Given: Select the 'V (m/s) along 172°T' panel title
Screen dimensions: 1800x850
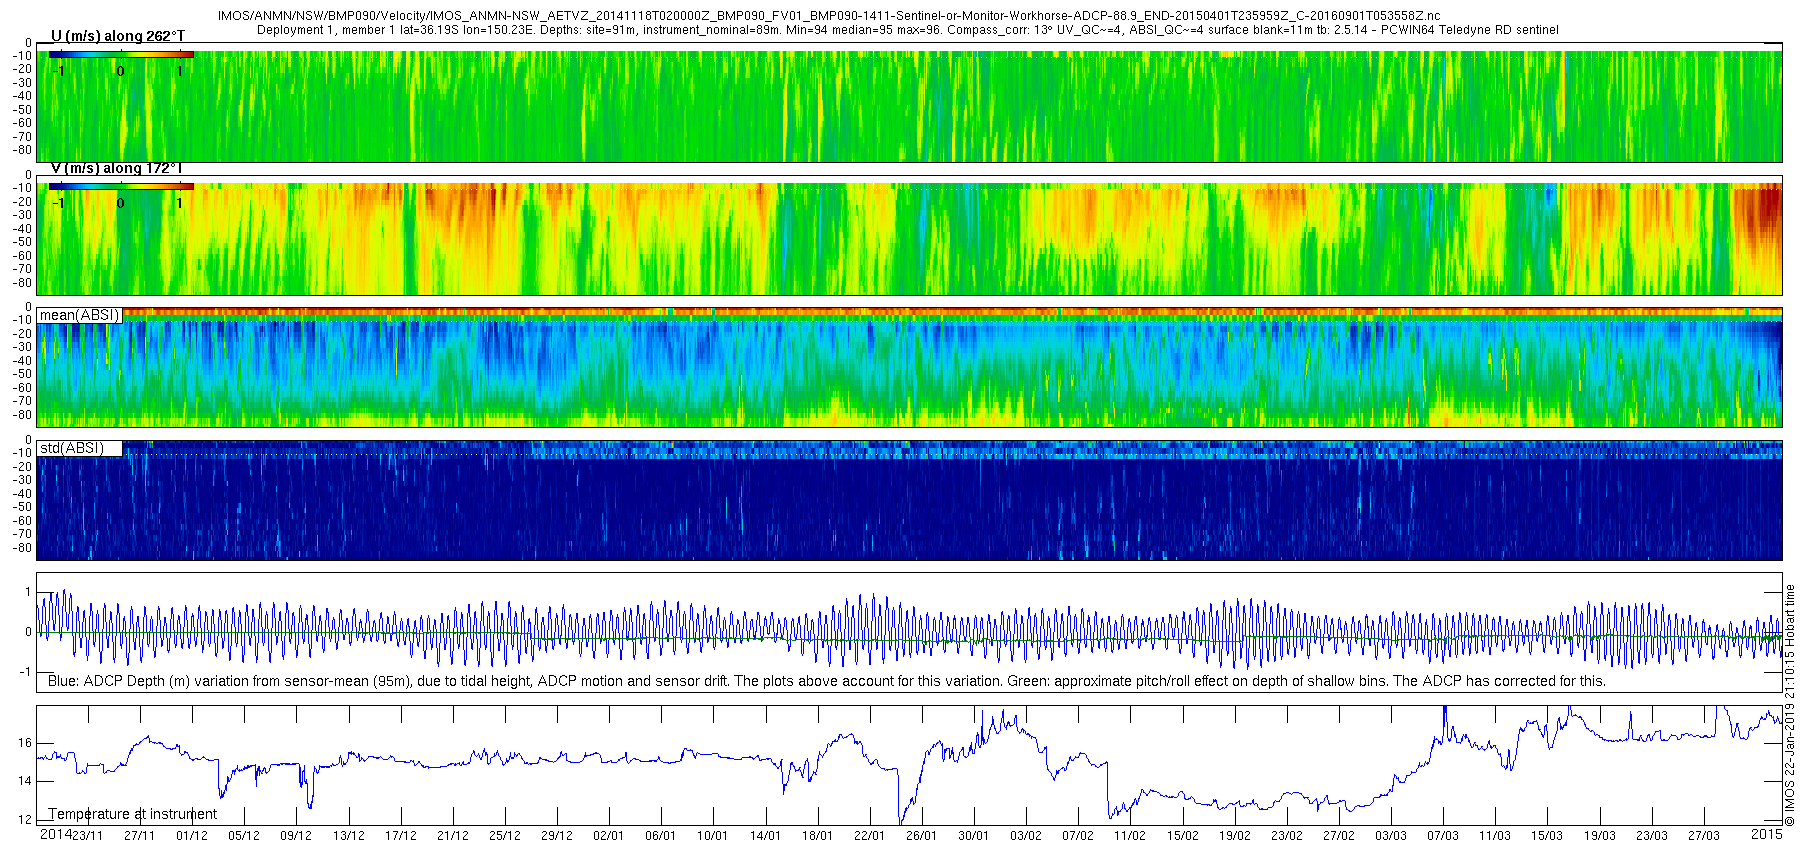Looking at the screenshot, I should pos(117,168).
